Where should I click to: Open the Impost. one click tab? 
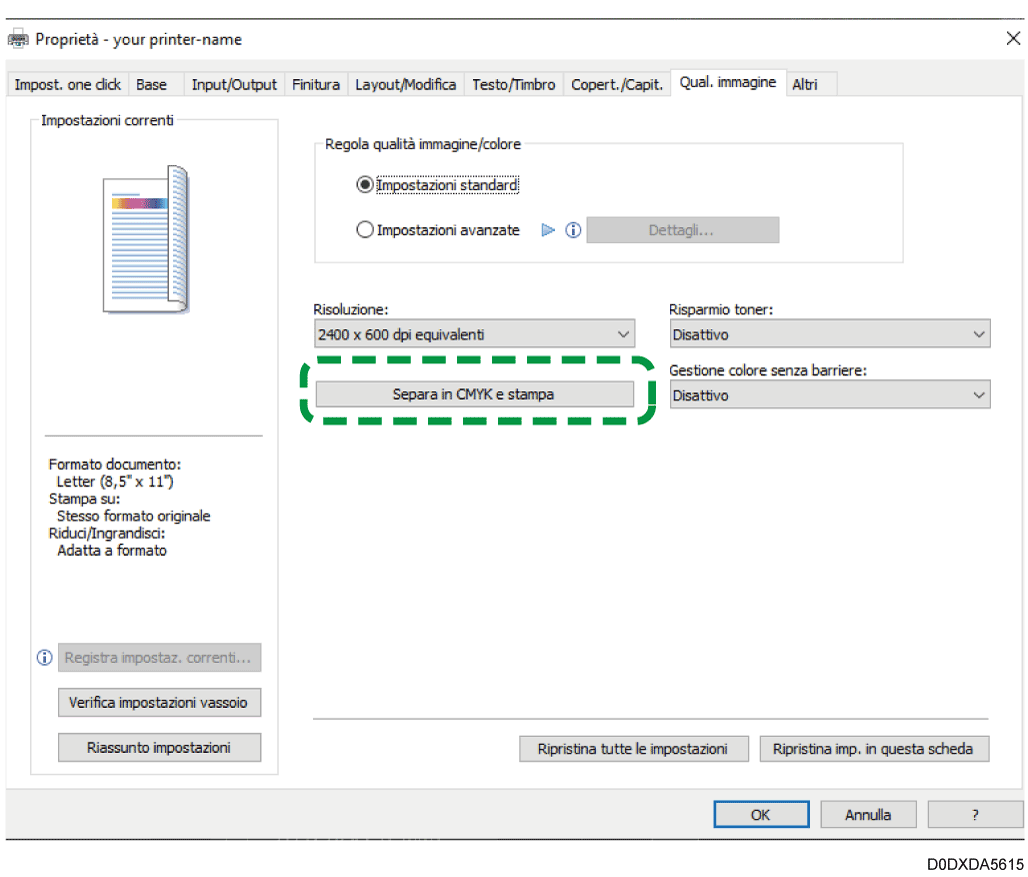click(x=67, y=85)
